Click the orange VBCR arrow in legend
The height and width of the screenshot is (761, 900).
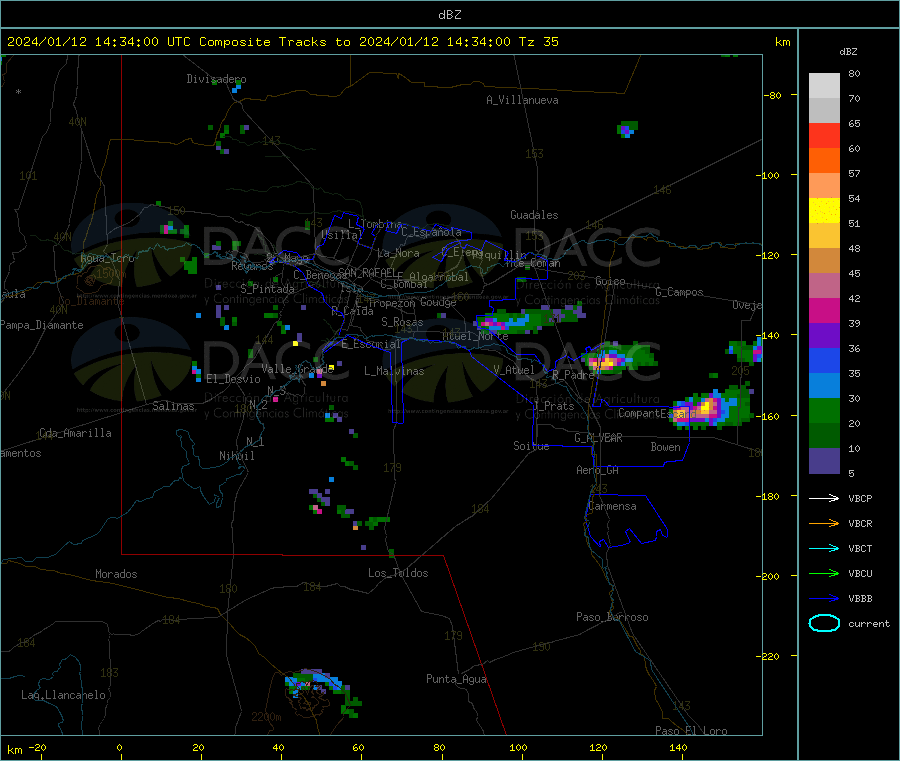click(x=824, y=523)
